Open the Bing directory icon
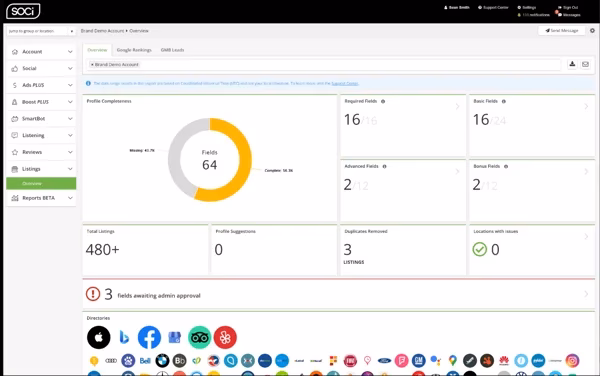Screen dimensions: 600x376 124,337
